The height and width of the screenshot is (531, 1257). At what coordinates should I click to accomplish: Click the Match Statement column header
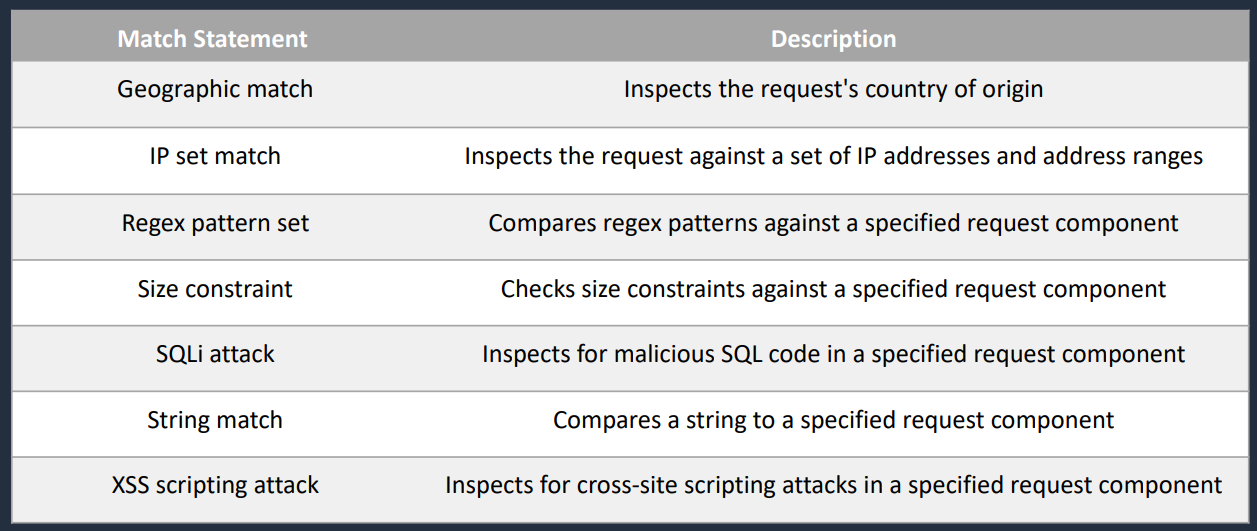[x=213, y=40]
